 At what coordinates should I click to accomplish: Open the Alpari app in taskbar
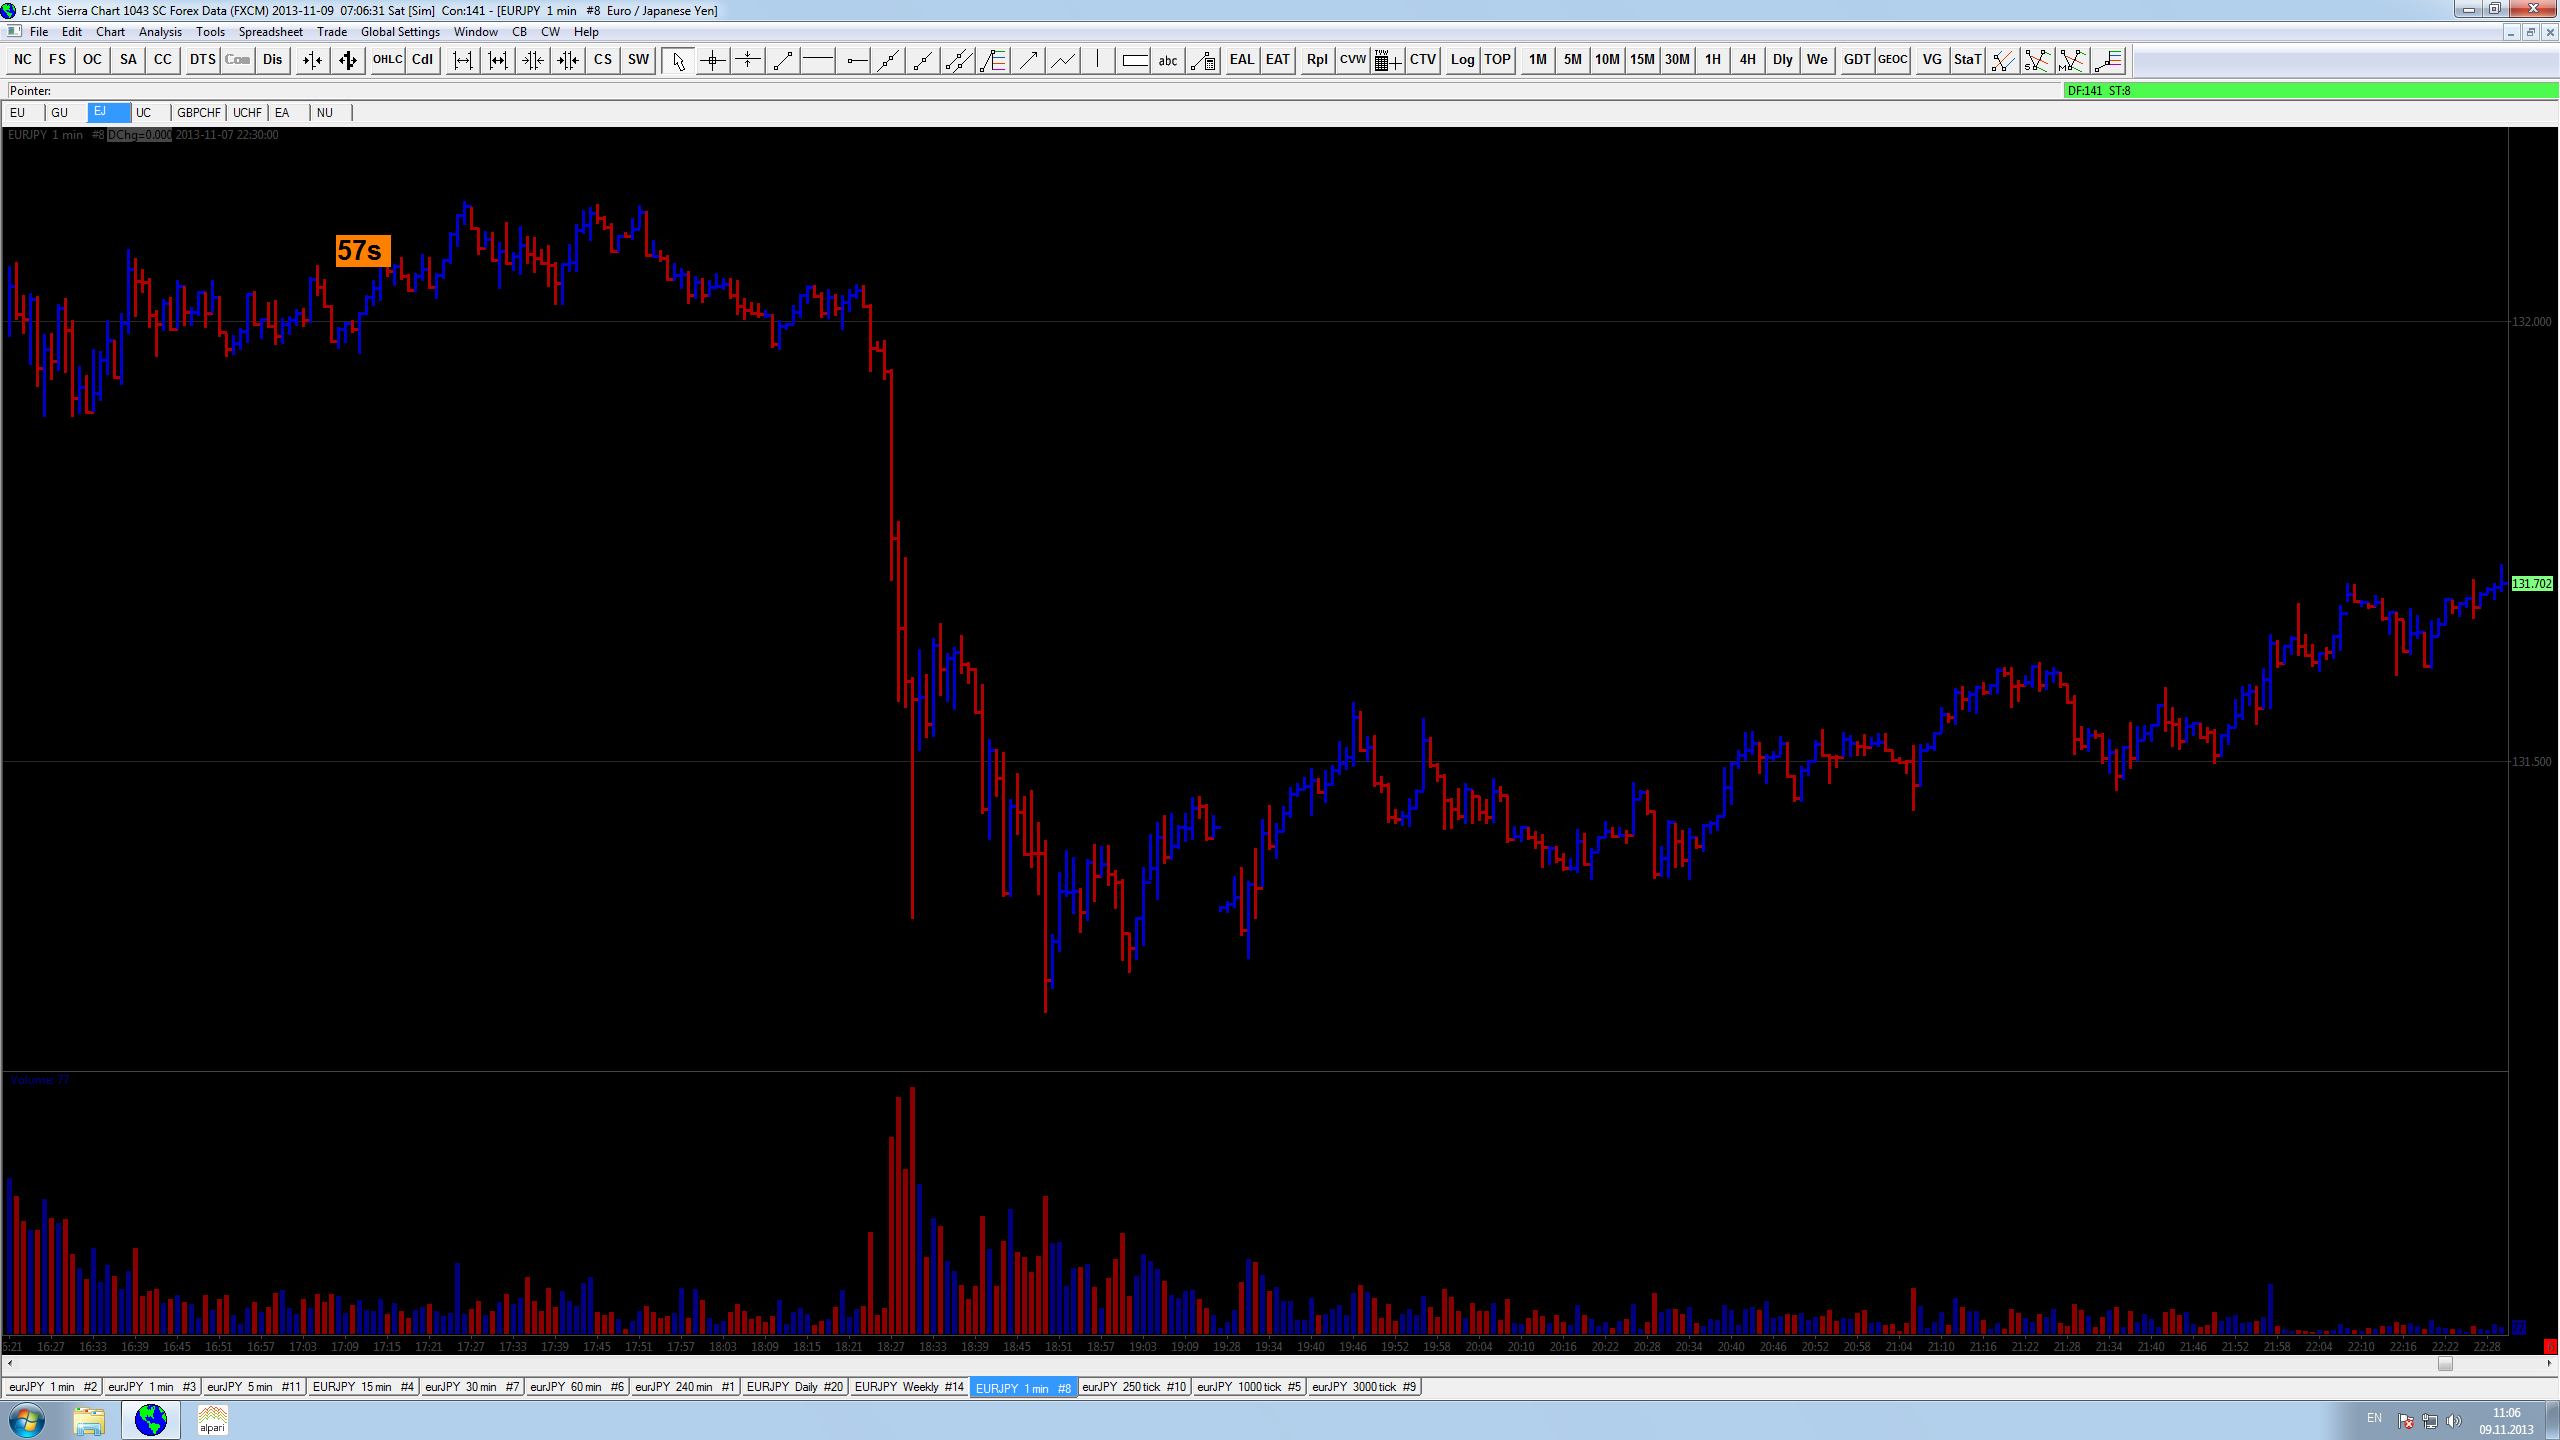tap(212, 1420)
